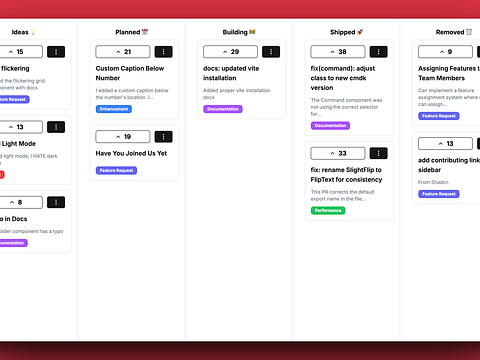This screenshot has height=360, width=480.
Task: Click the Enhancement tag on Custom Caption card
Action: [x=114, y=109]
